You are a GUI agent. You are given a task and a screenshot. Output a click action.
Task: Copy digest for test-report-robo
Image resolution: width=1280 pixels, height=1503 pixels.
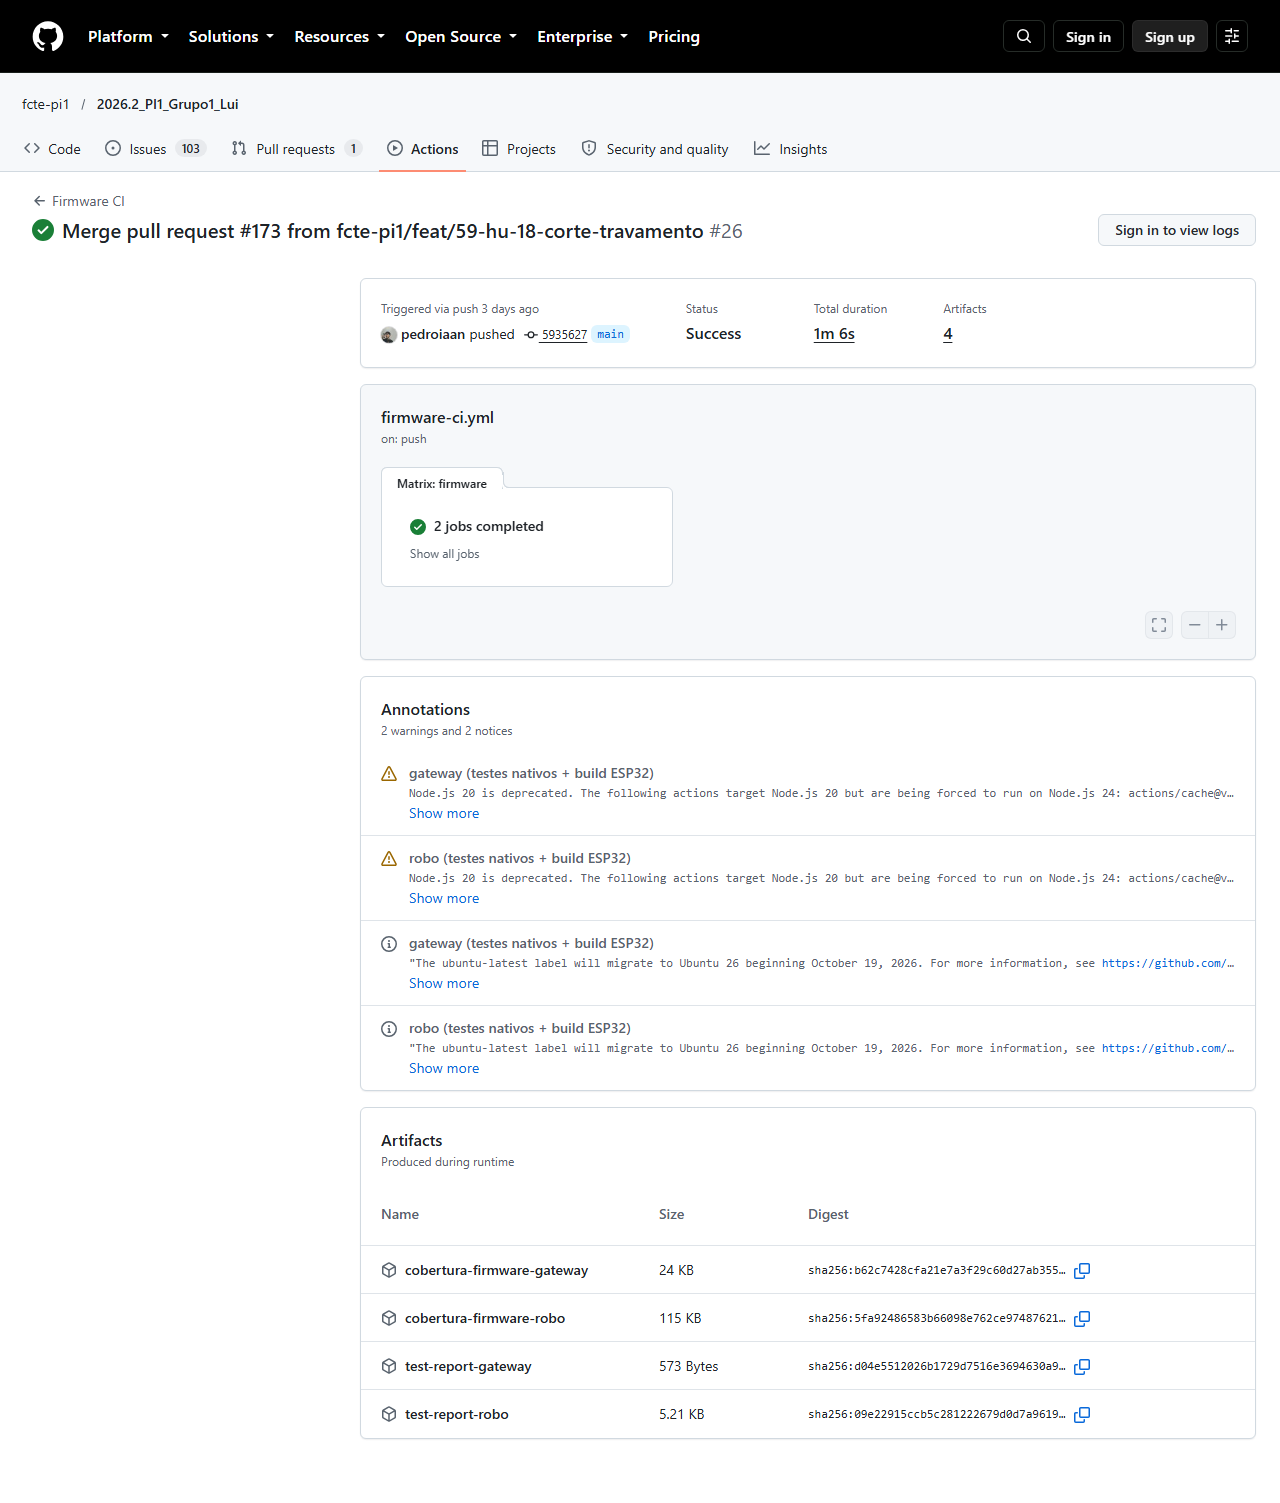pyautogui.click(x=1082, y=1415)
